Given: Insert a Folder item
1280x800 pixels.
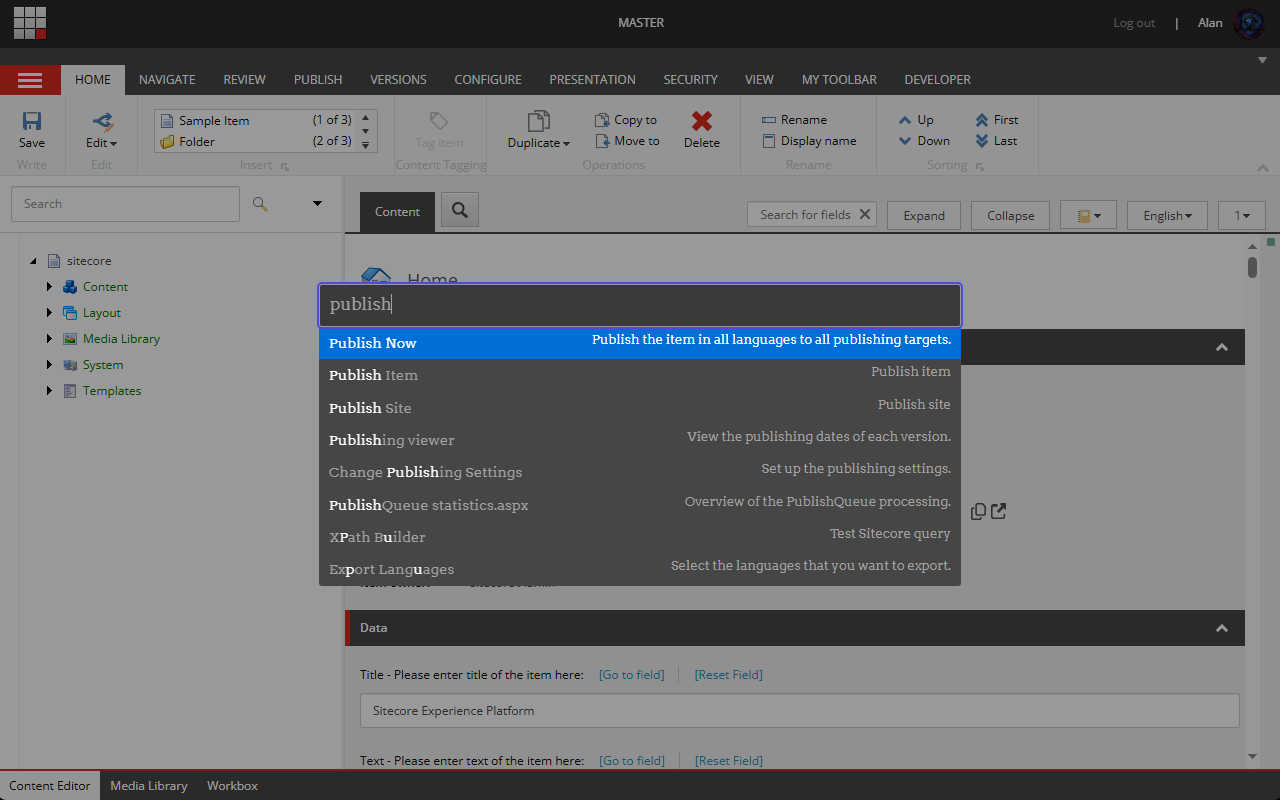Looking at the screenshot, I should coord(255,141).
